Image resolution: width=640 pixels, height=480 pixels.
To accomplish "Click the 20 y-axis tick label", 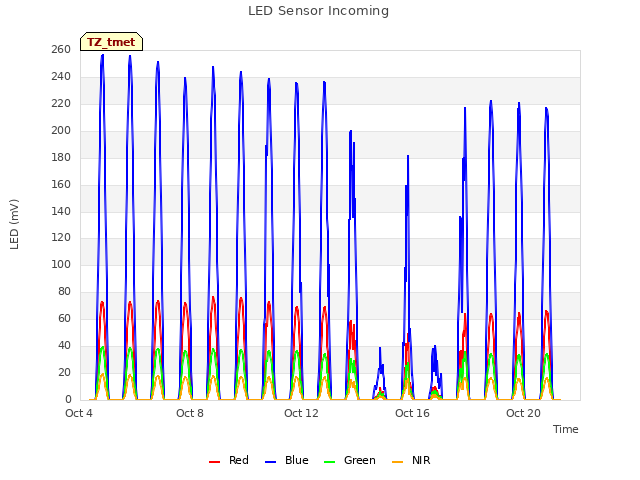I will coord(64,372).
